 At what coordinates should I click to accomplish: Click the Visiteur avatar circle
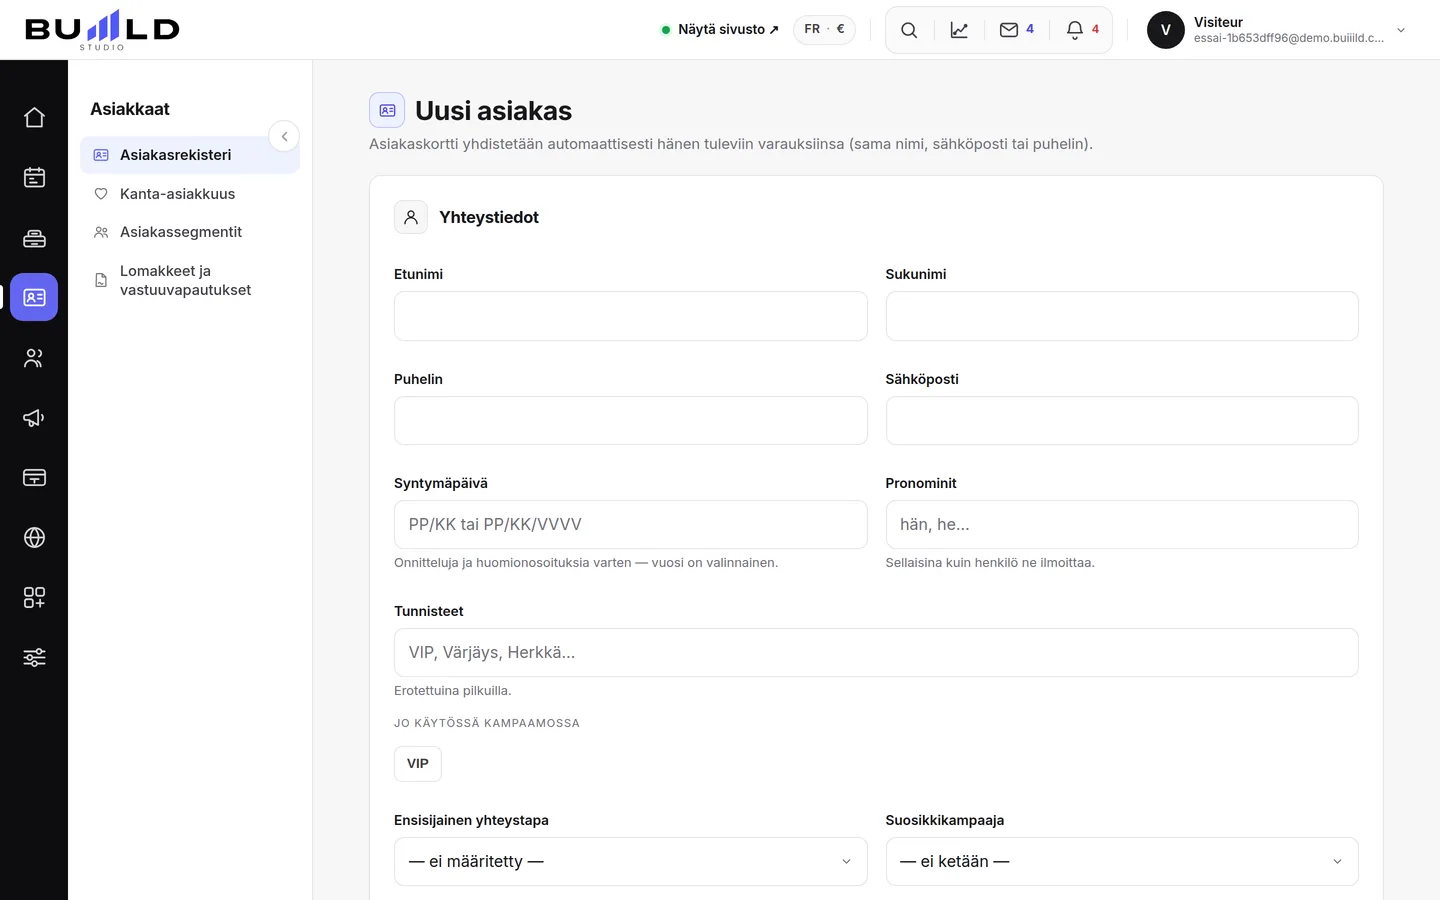click(x=1166, y=30)
